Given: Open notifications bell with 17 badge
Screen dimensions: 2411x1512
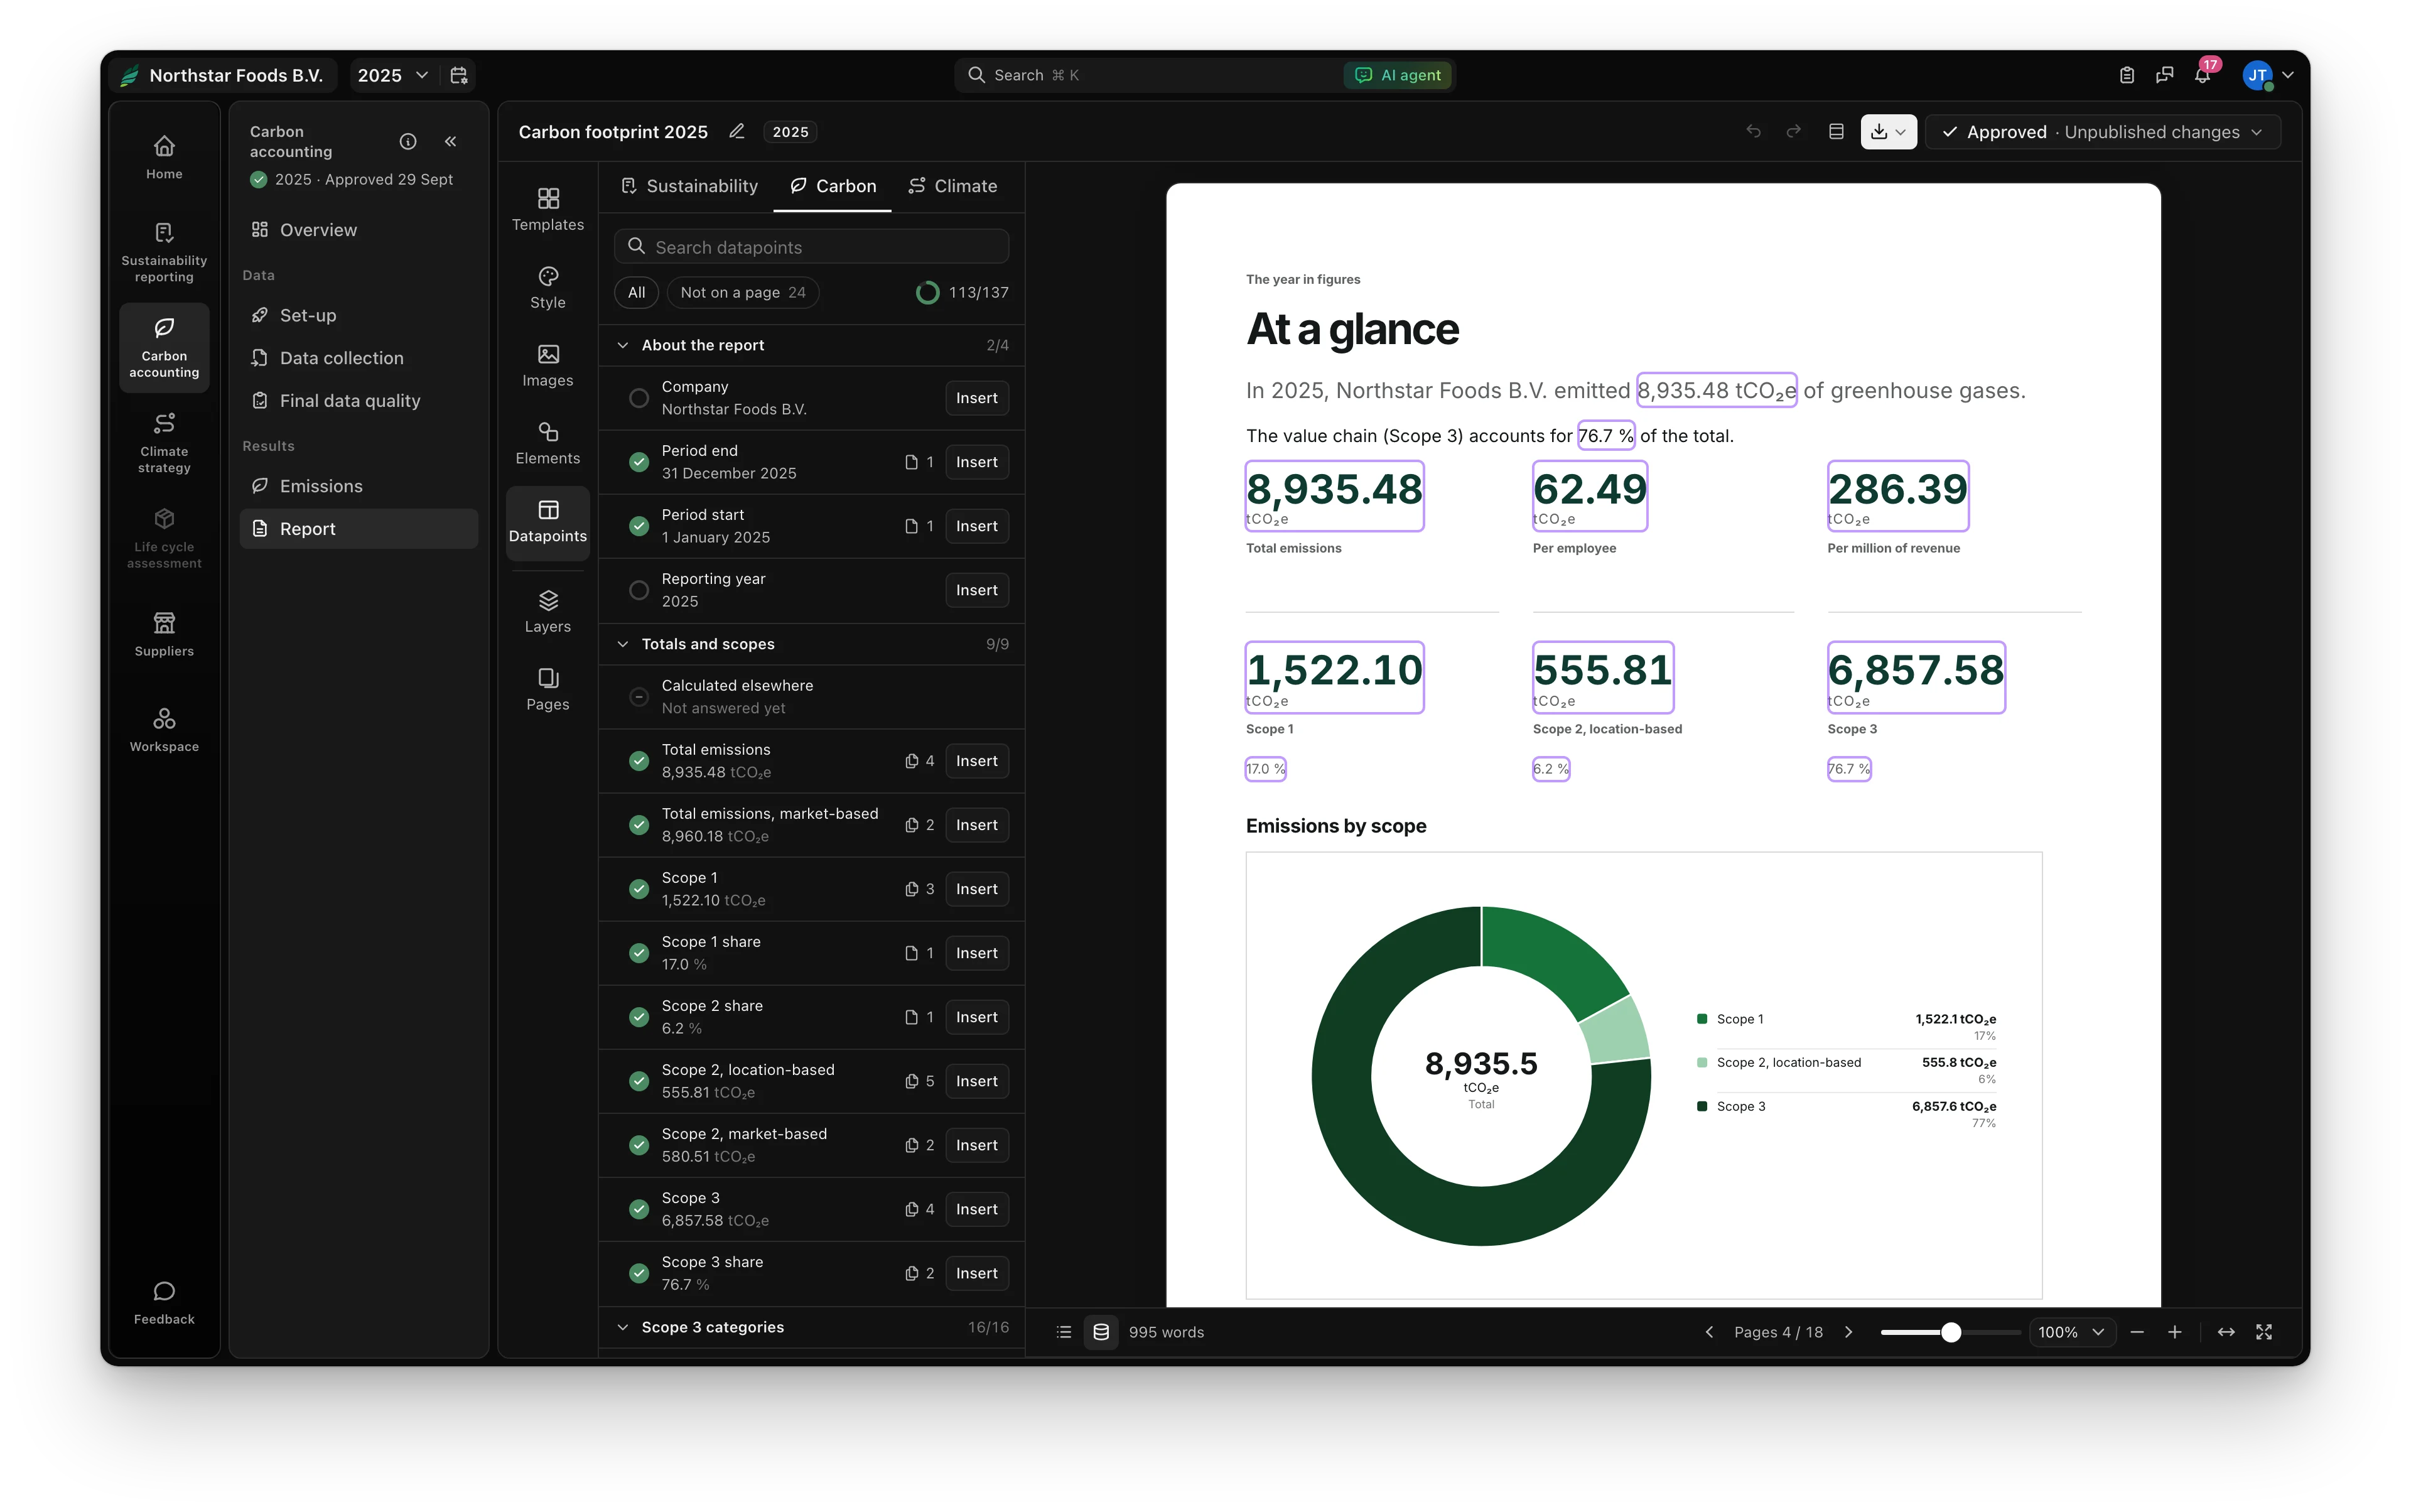Looking at the screenshot, I should pyautogui.click(x=2202, y=75).
